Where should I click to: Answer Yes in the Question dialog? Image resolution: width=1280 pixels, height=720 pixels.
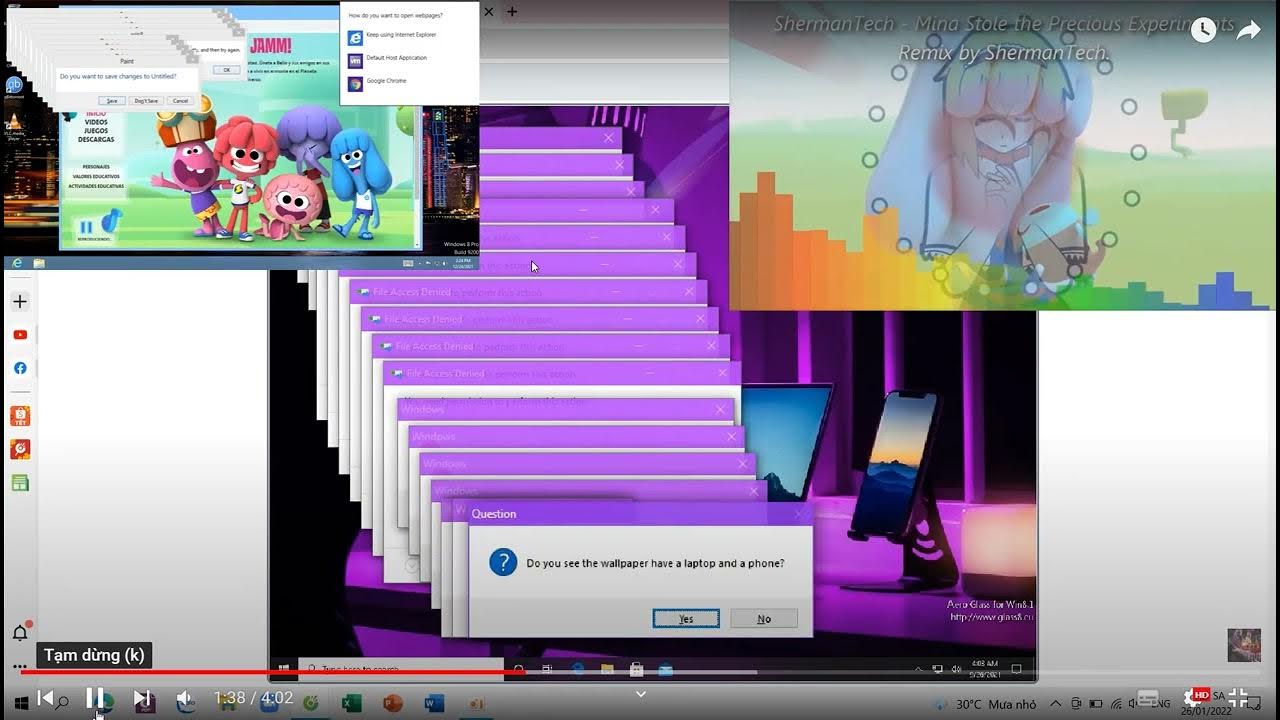click(x=686, y=619)
